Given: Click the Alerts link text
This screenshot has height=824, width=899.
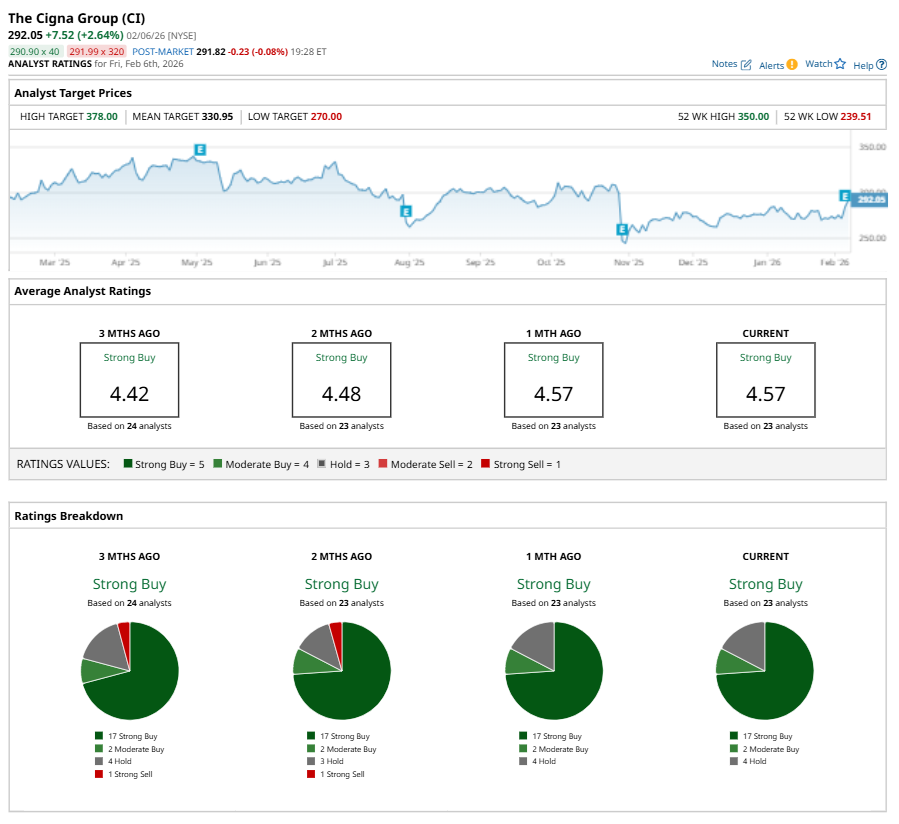Looking at the screenshot, I should point(771,65).
